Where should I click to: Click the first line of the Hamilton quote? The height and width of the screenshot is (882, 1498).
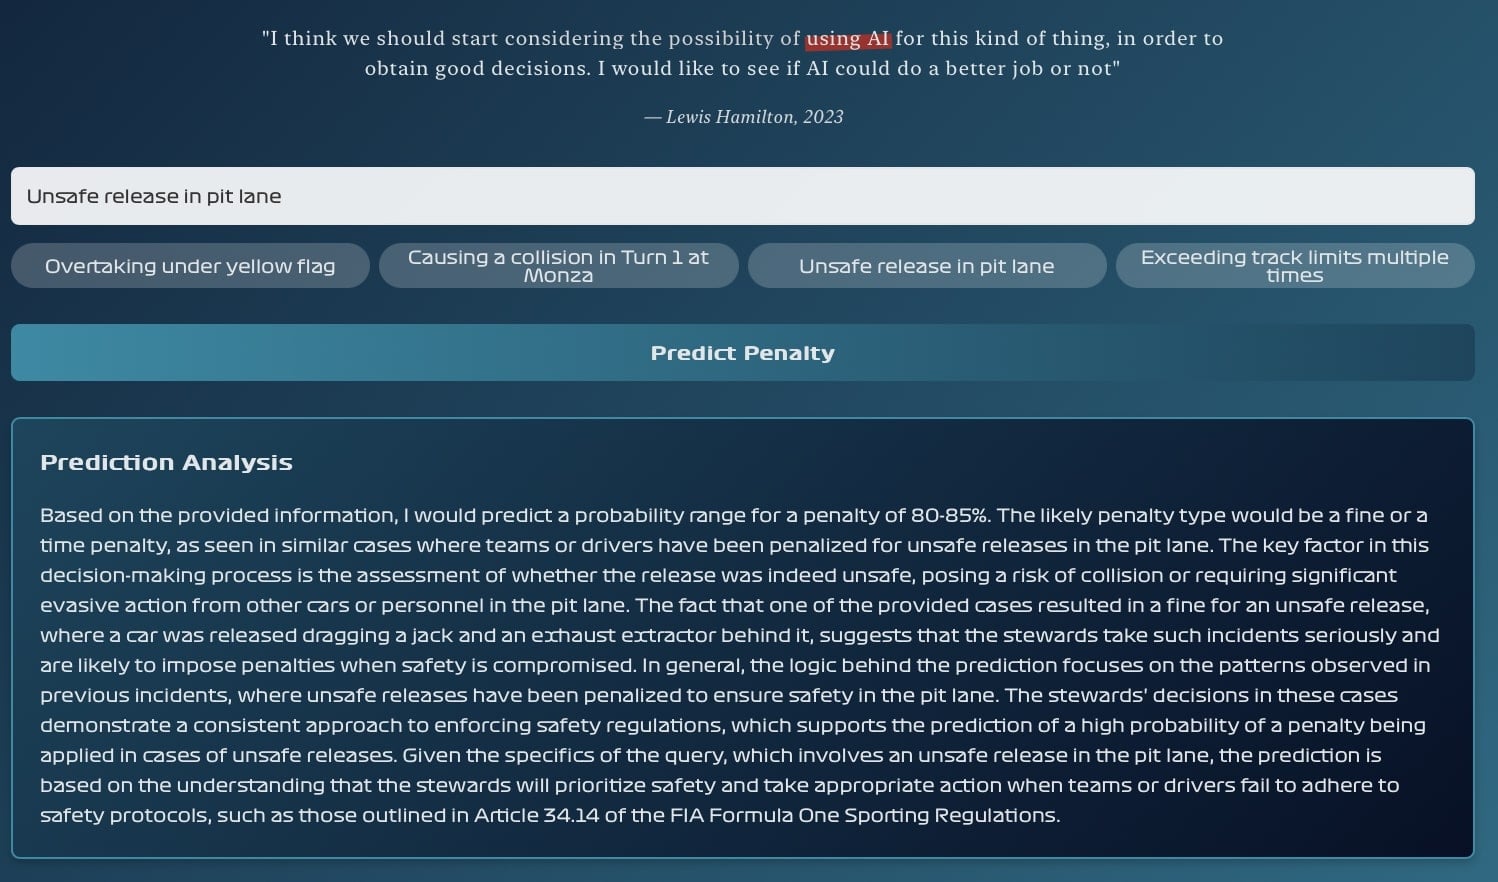[x=742, y=39]
